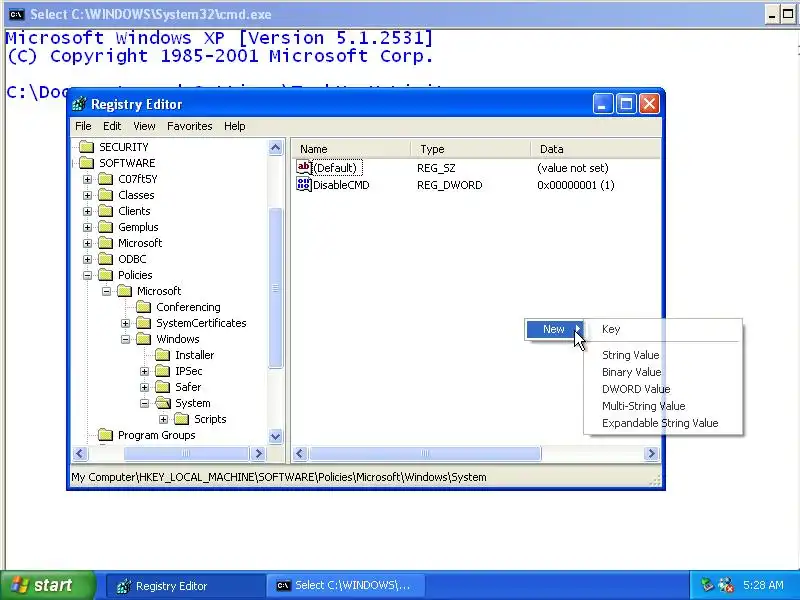The width and height of the screenshot is (800, 600).
Task: Click the cmd.exe title bar icon
Action: (x=17, y=14)
